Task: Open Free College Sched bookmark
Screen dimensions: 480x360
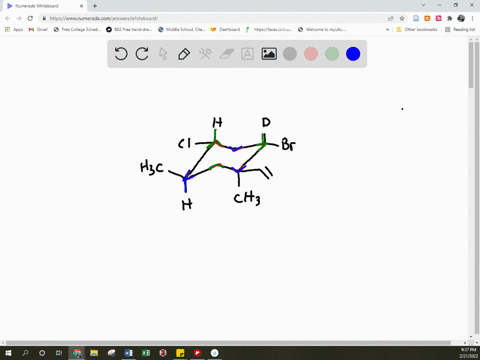Action: (77, 29)
